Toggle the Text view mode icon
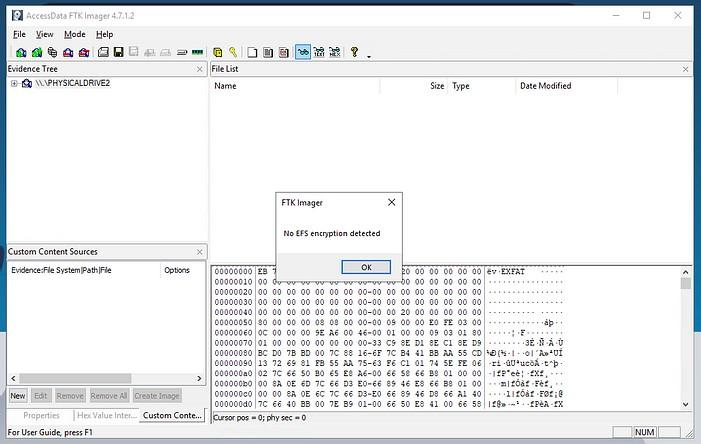The height and width of the screenshot is (444, 701). (319, 52)
